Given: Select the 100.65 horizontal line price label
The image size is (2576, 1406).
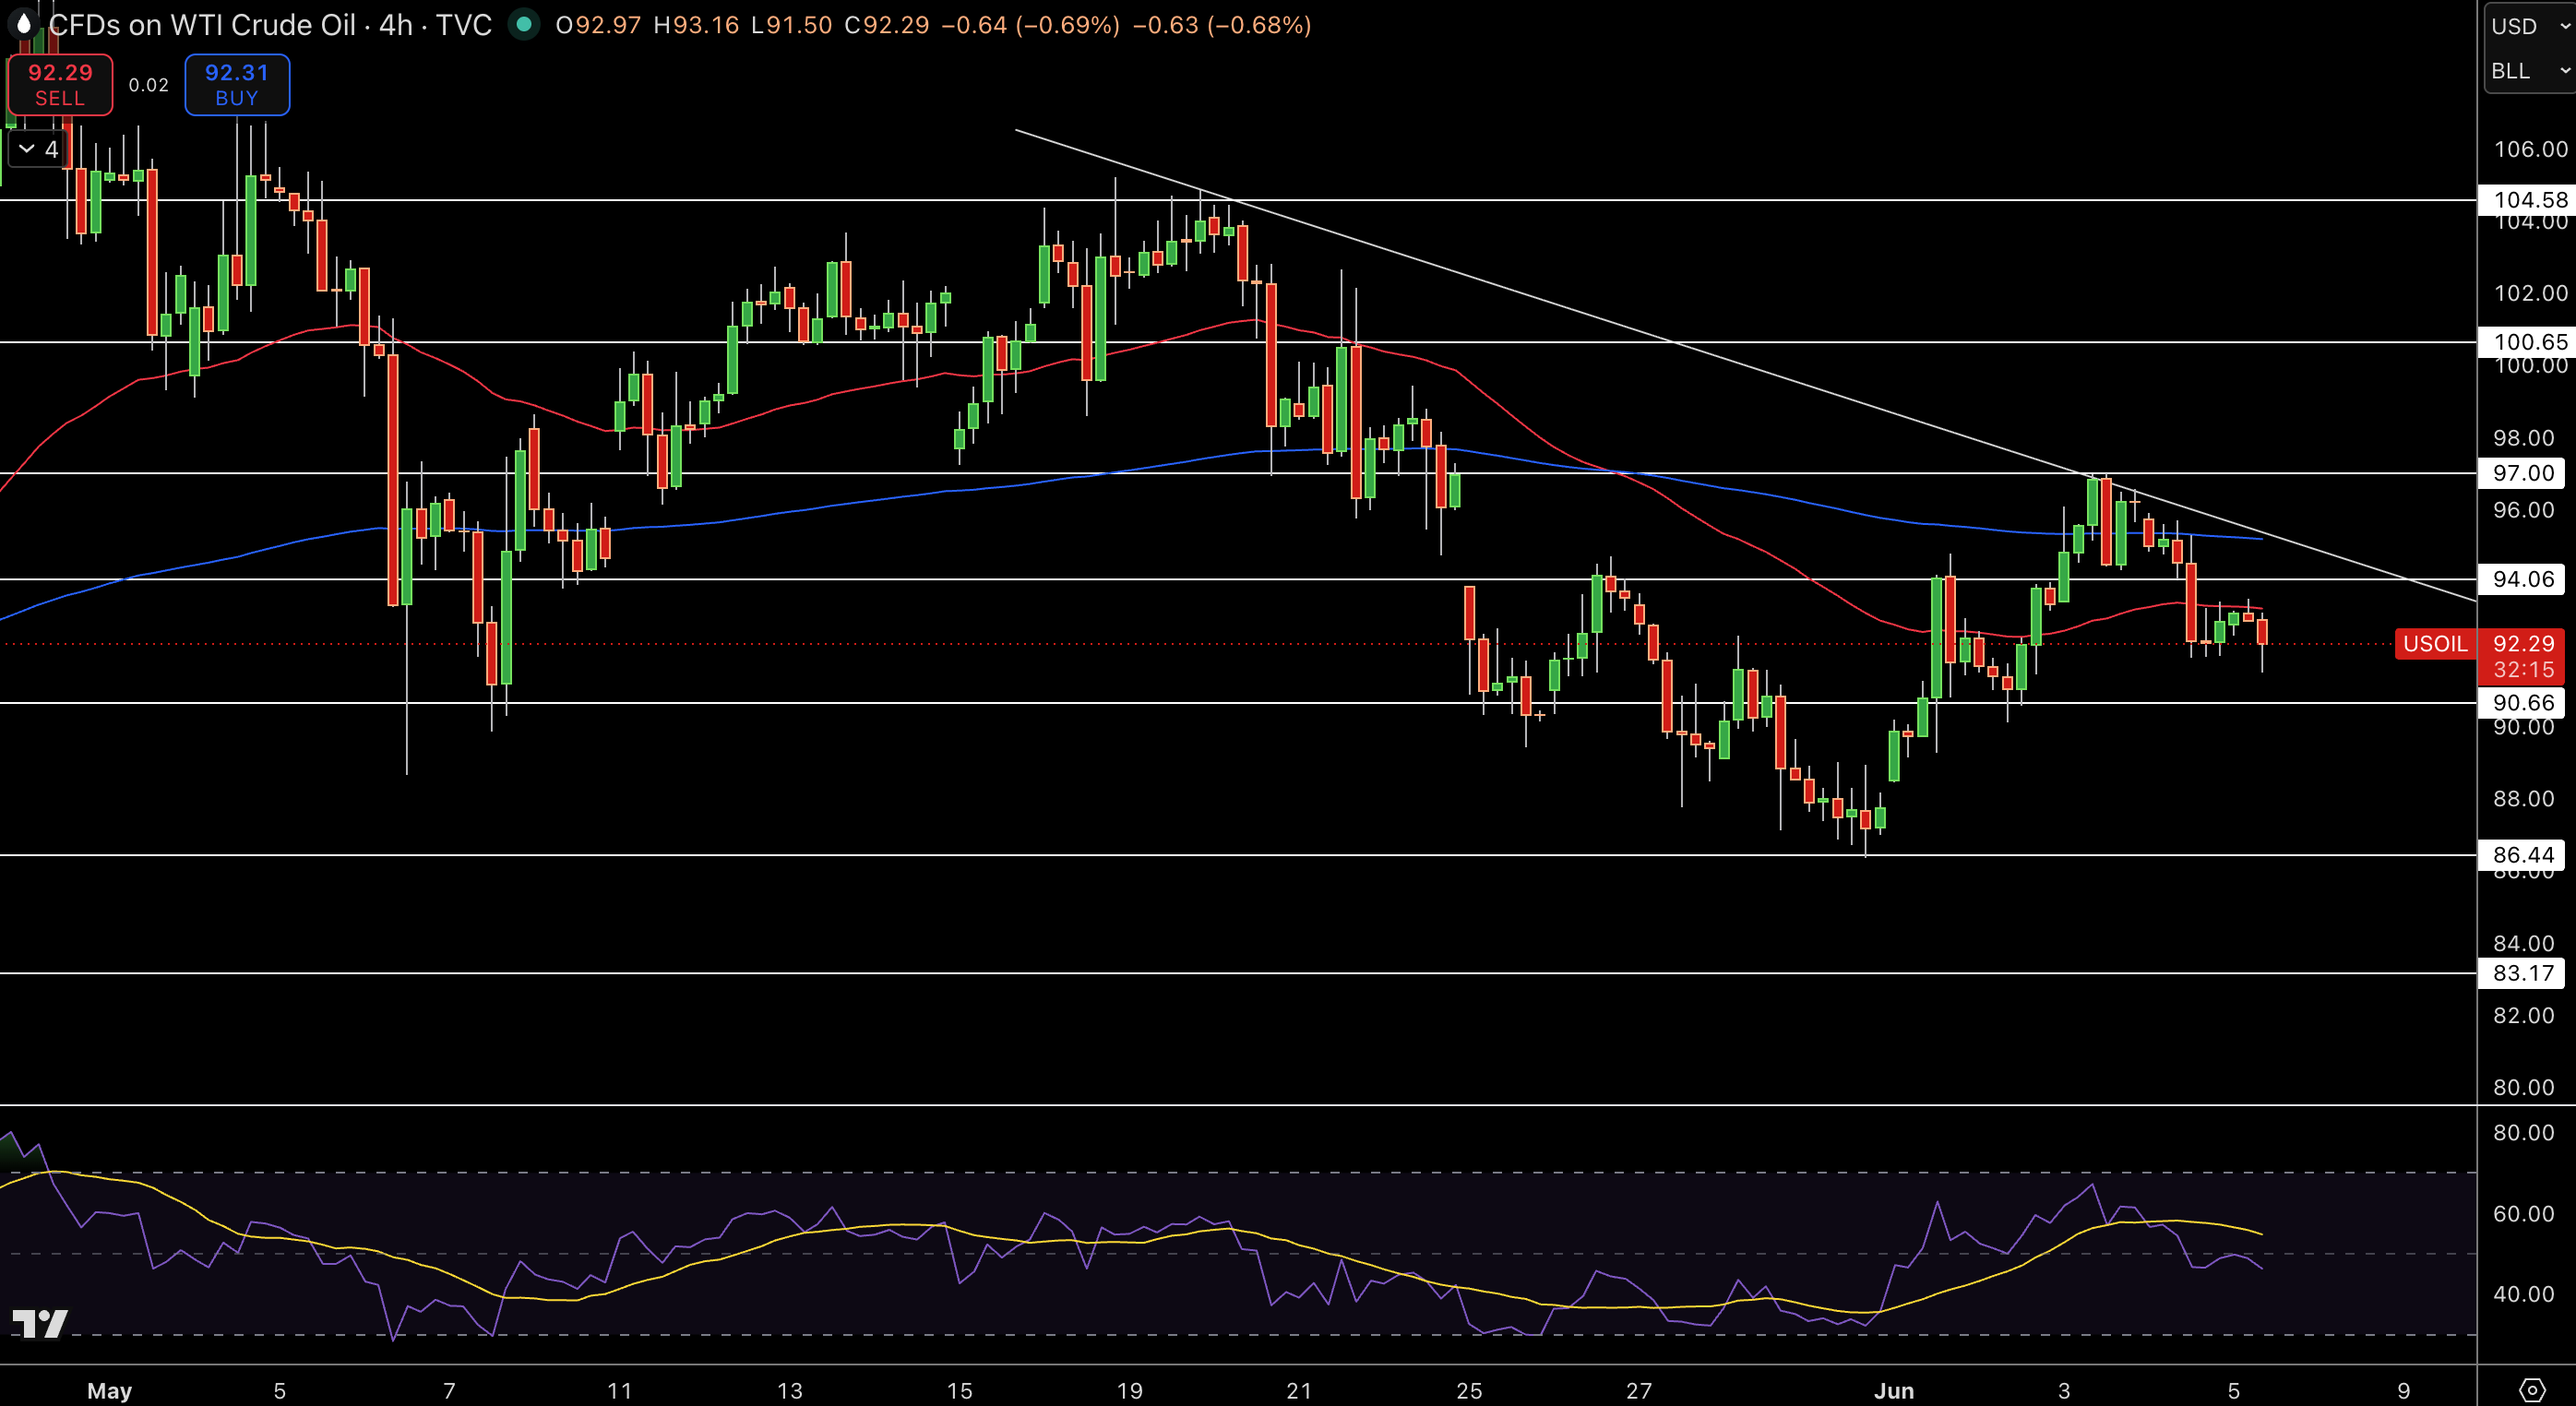Looking at the screenshot, I should click(x=2527, y=342).
